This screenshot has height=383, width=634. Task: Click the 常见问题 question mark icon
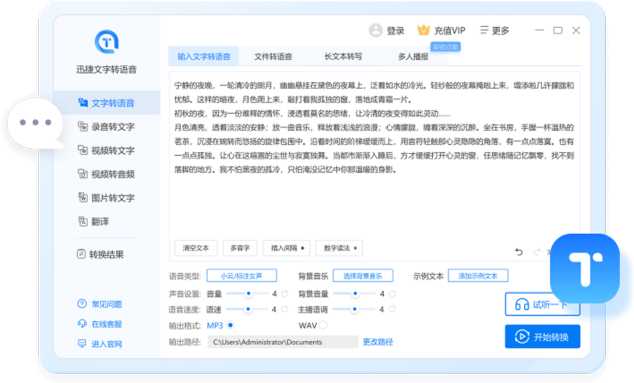[82, 304]
